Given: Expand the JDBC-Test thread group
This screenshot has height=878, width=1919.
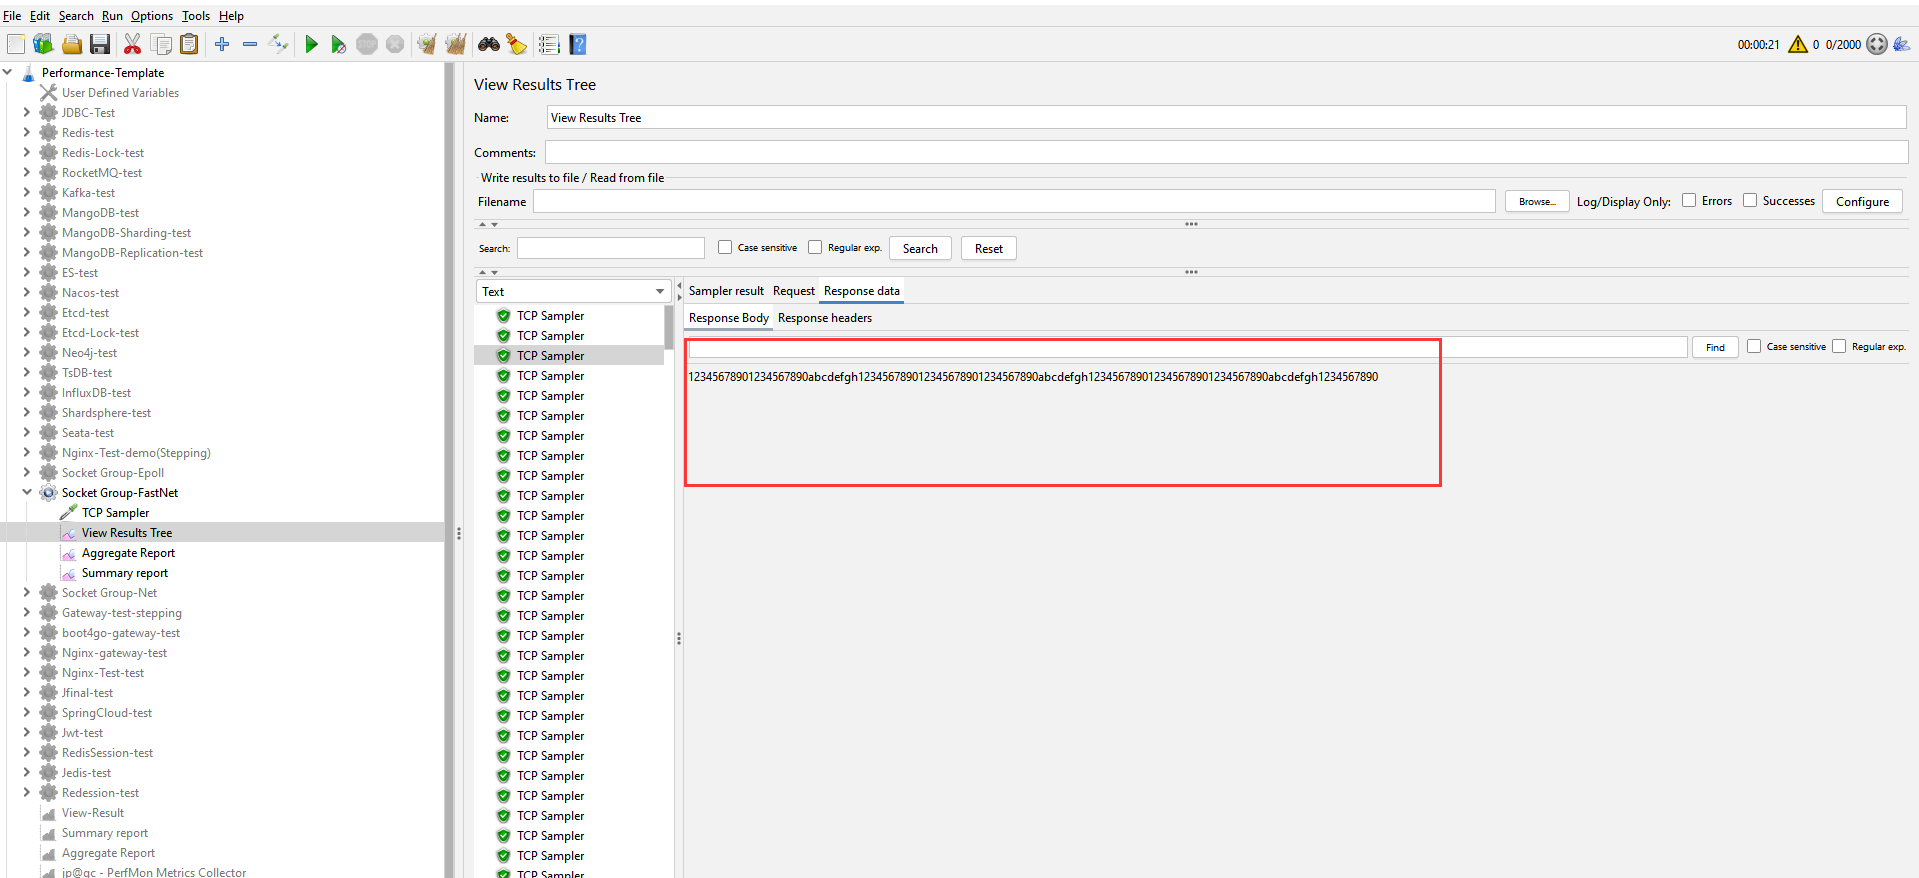Looking at the screenshot, I should (27, 112).
